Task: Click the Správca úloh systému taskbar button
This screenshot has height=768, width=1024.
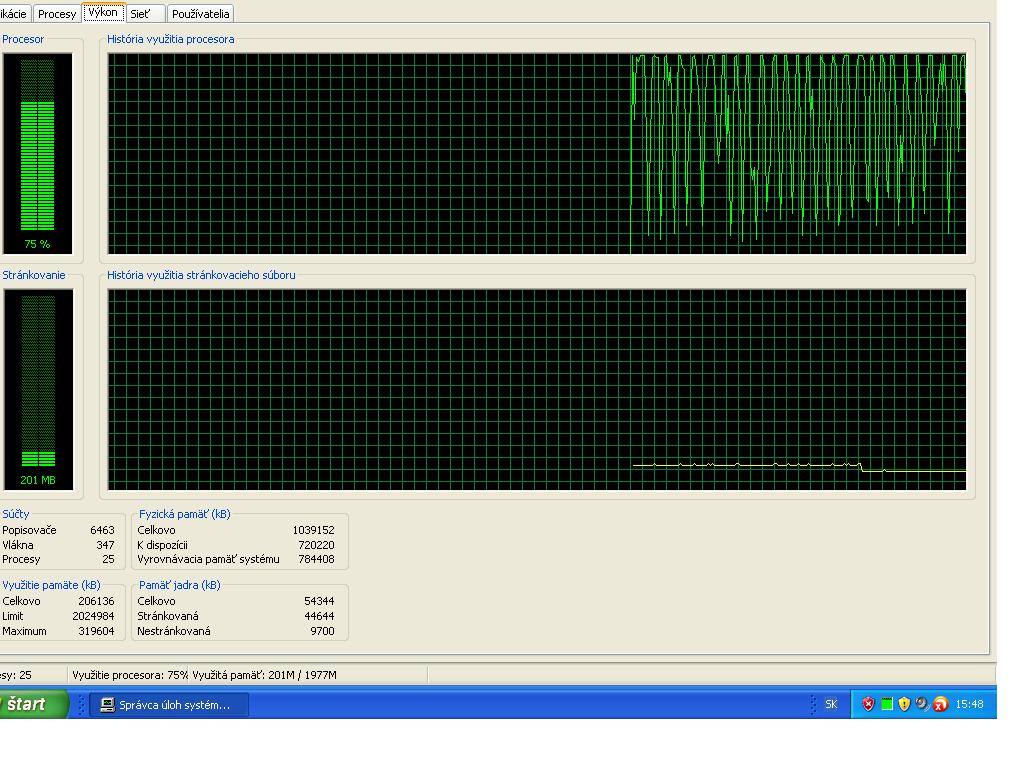Action: pyautogui.click(x=170, y=704)
